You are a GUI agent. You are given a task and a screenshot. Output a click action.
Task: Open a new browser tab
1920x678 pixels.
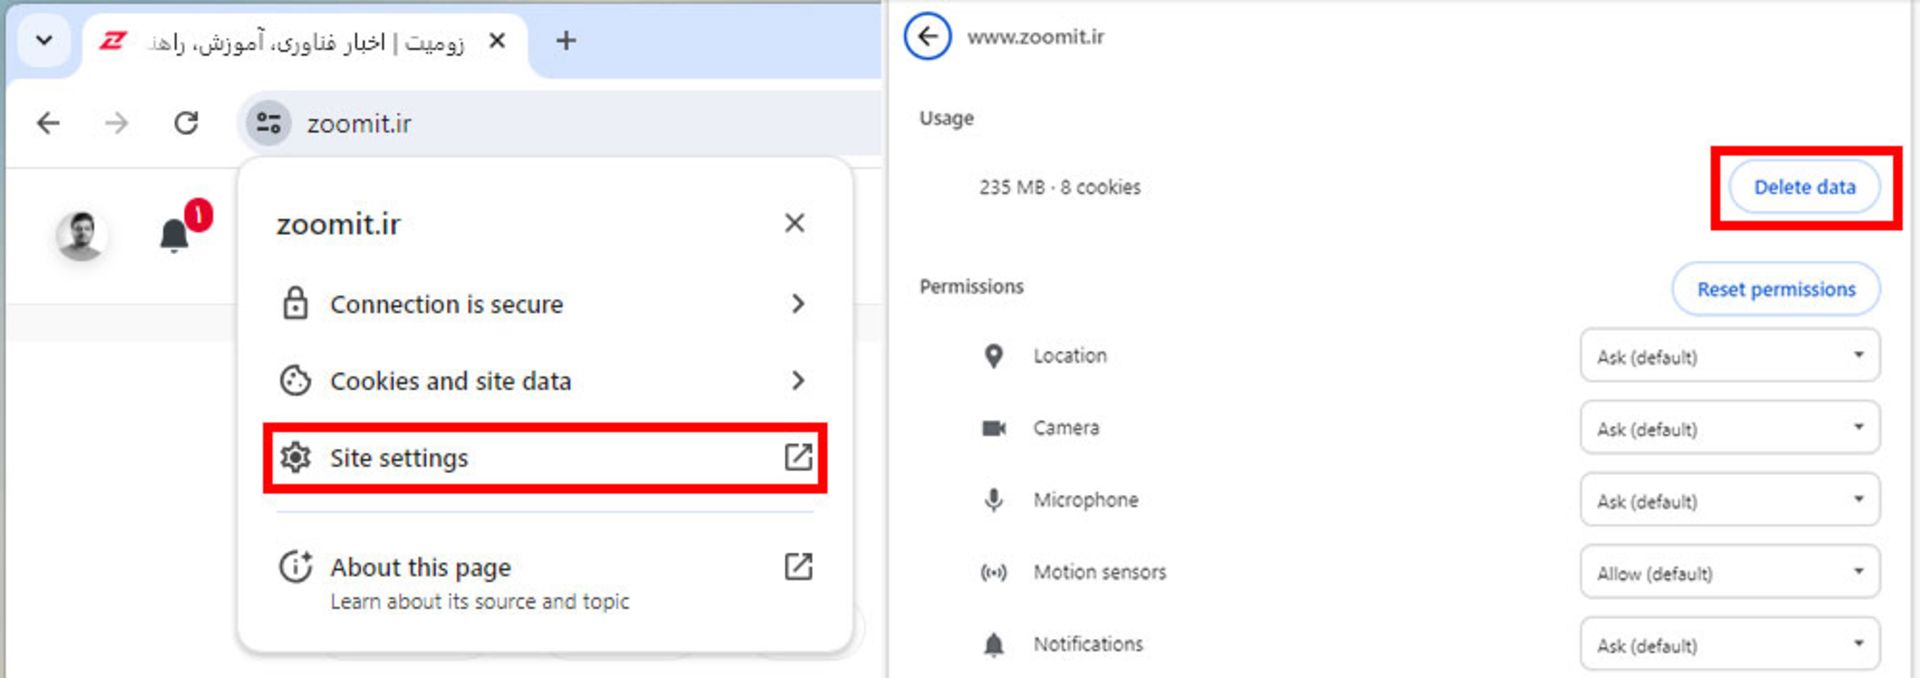(566, 40)
